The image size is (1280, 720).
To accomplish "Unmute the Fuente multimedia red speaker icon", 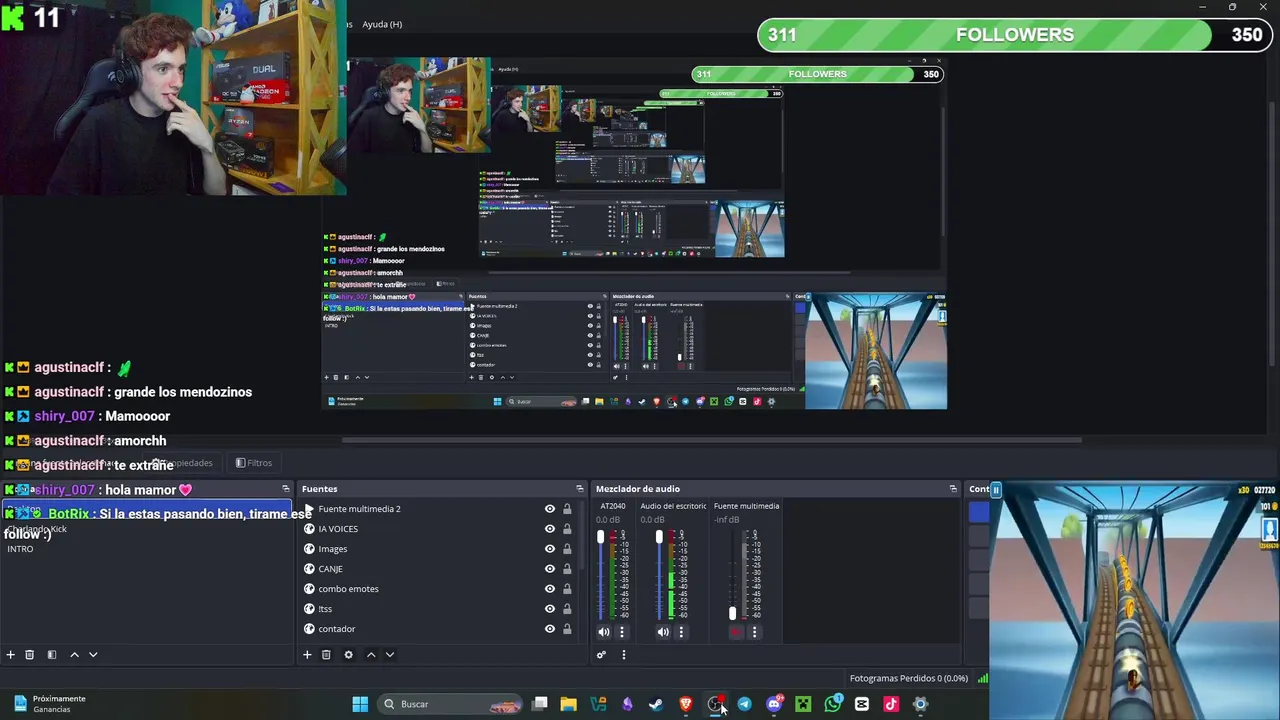I will (x=736, y=632).
